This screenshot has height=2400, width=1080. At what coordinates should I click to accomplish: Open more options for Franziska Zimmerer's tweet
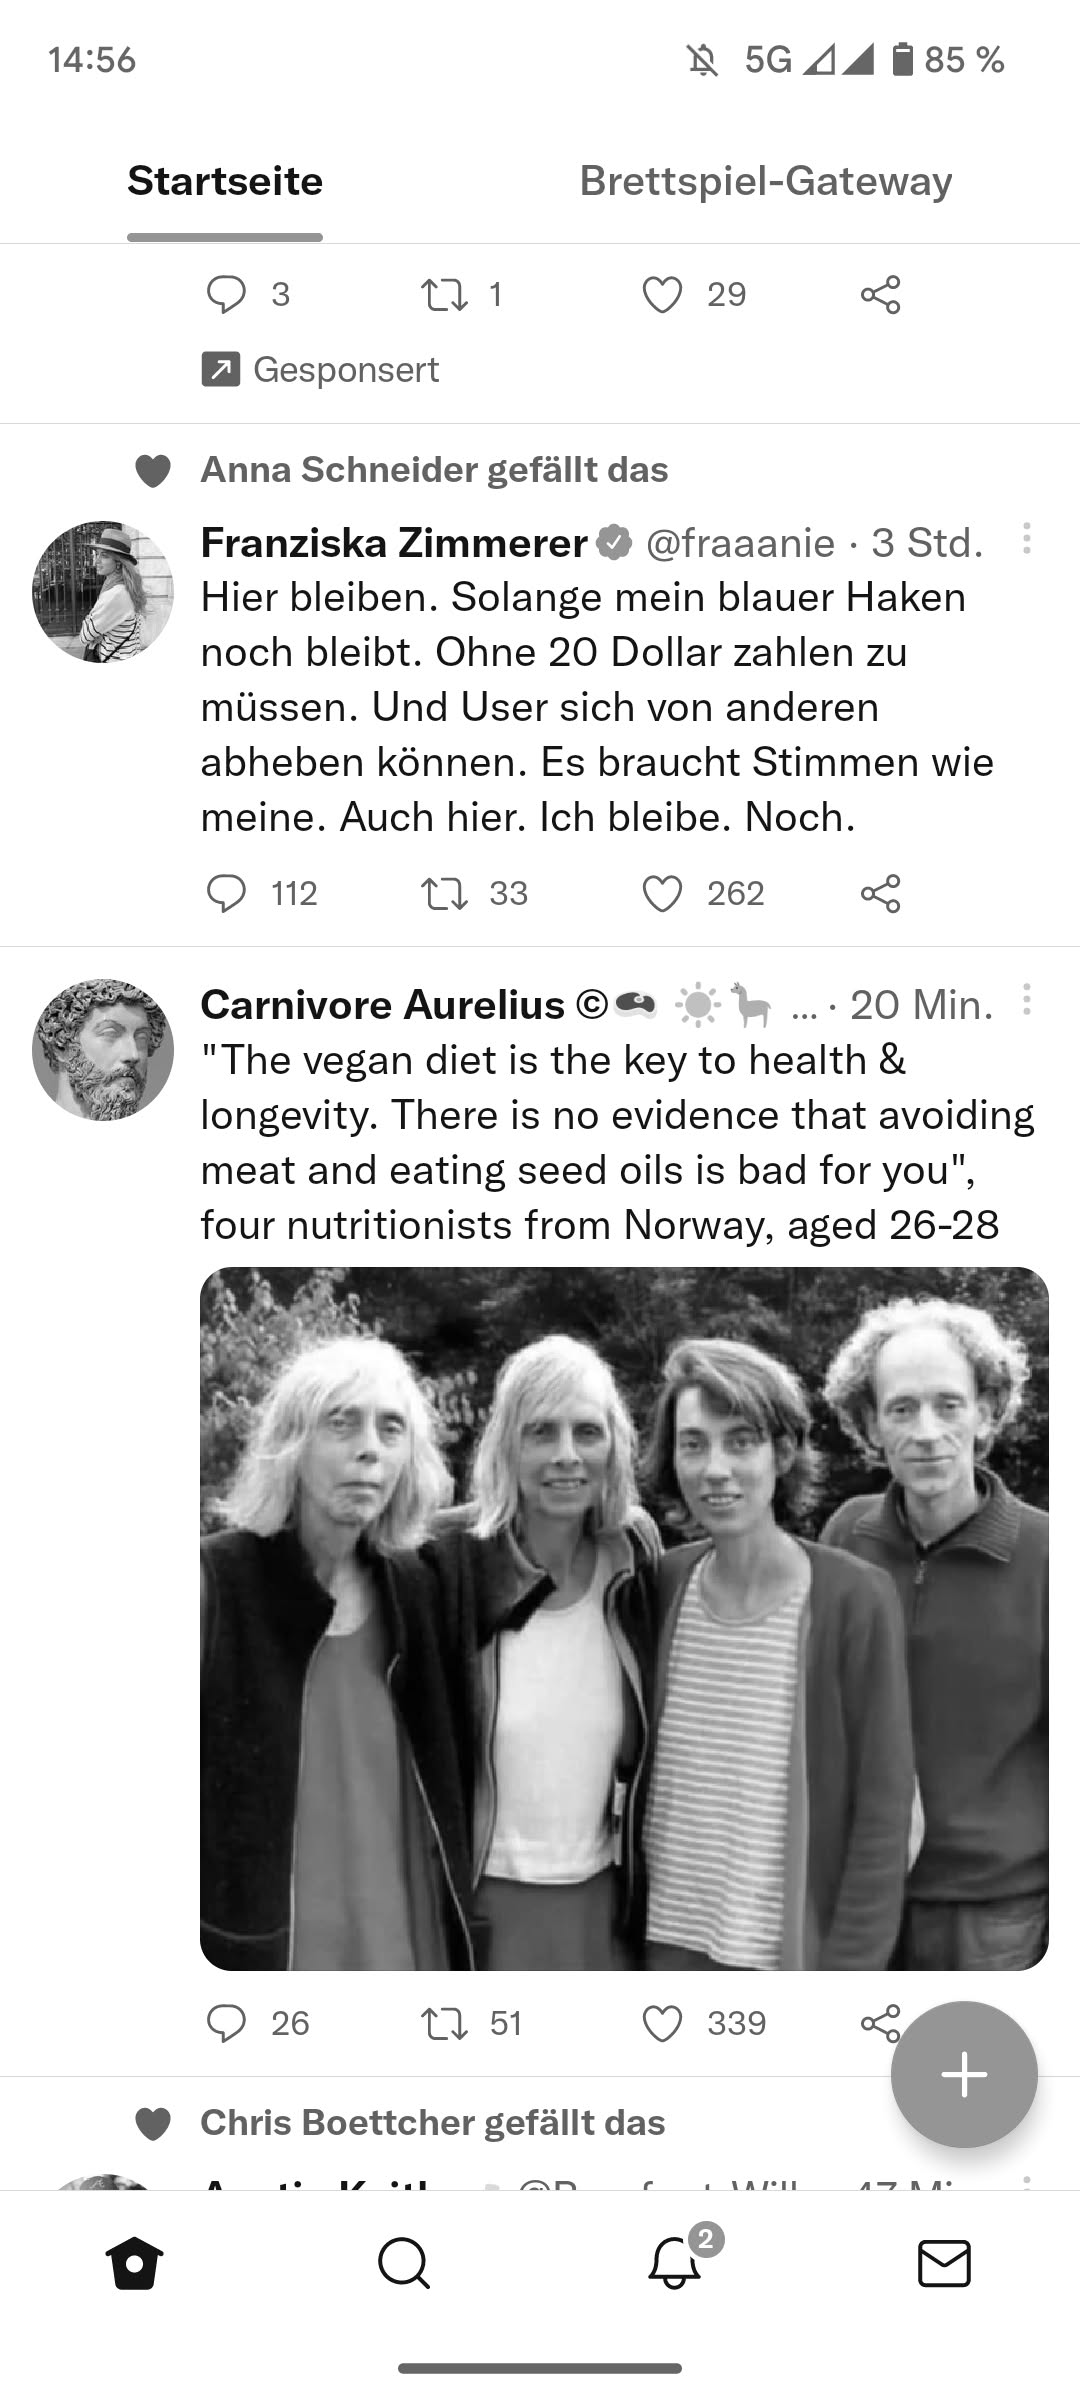point(1026,539)
